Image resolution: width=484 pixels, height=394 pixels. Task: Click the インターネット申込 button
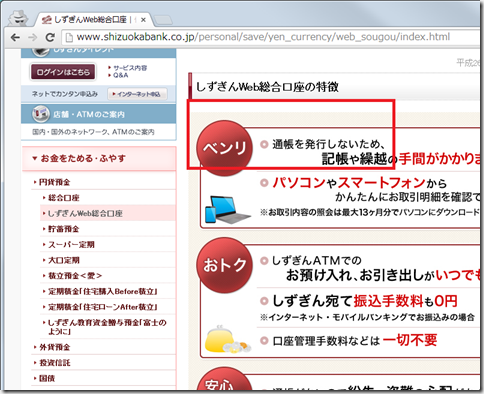[x=137, y=94]
